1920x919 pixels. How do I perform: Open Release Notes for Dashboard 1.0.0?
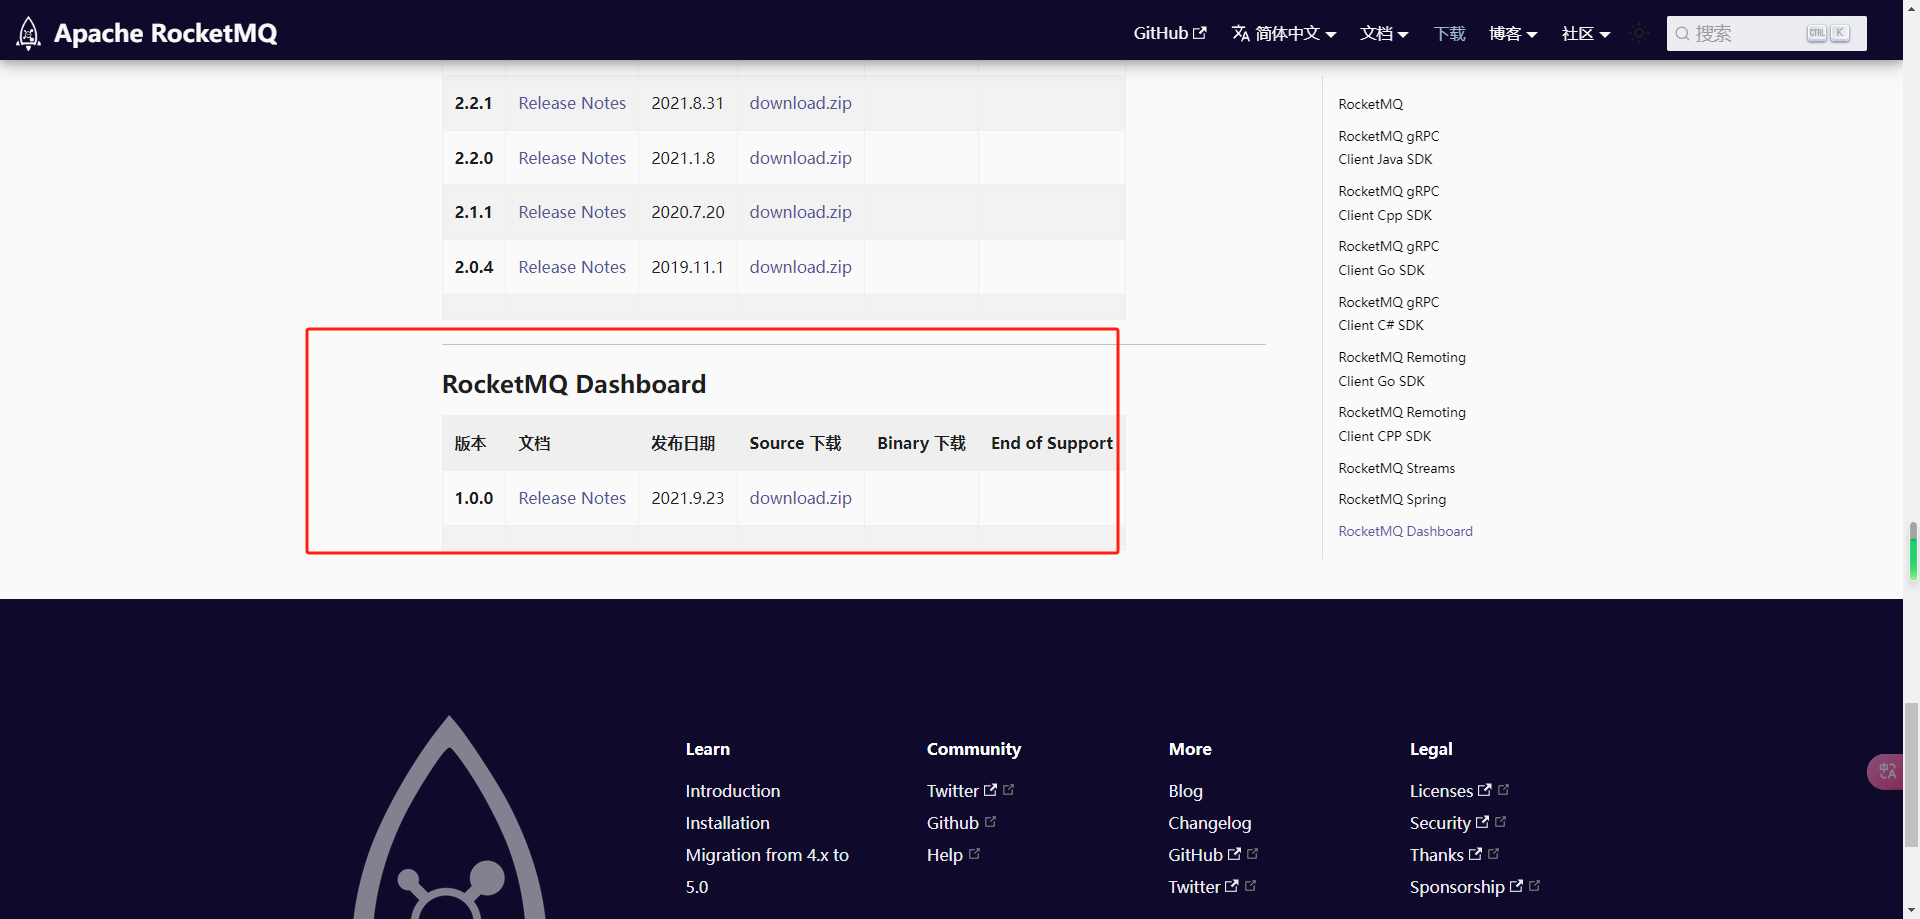[572, 498]
